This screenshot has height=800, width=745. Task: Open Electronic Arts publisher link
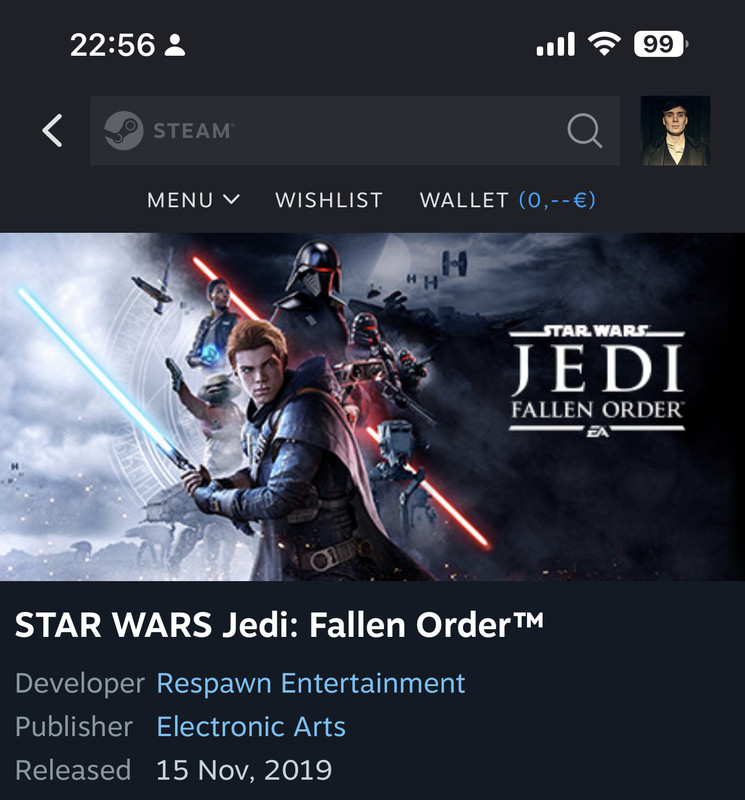coord(251,727)
